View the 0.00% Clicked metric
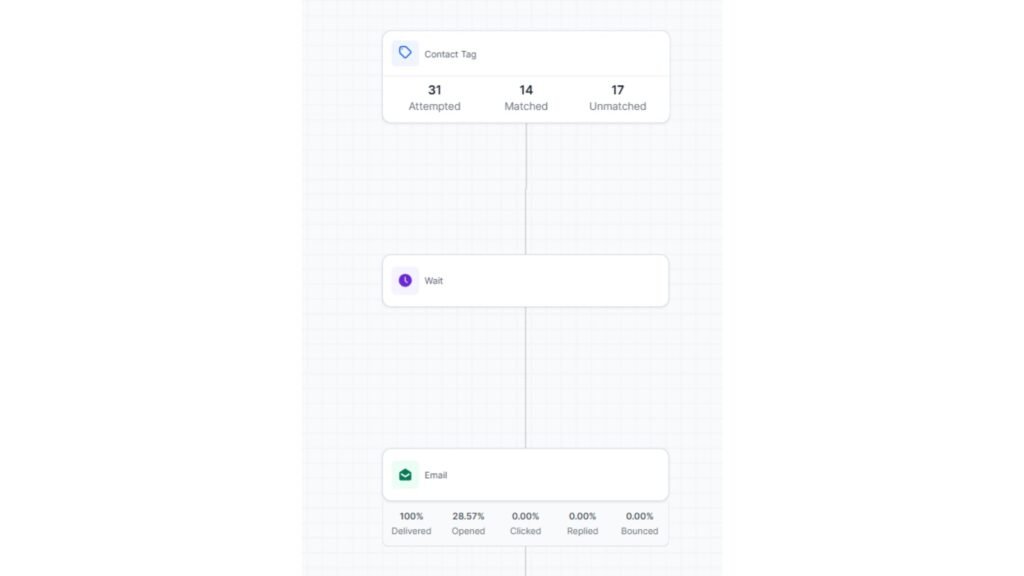 525,523
